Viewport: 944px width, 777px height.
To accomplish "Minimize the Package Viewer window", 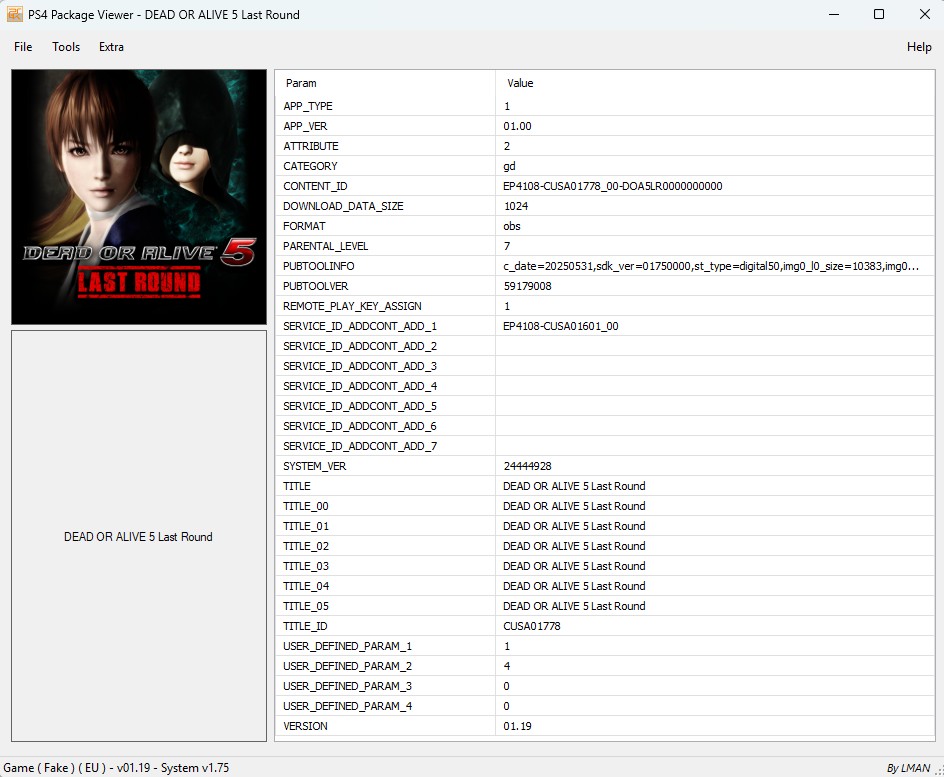I will point(833,14).
